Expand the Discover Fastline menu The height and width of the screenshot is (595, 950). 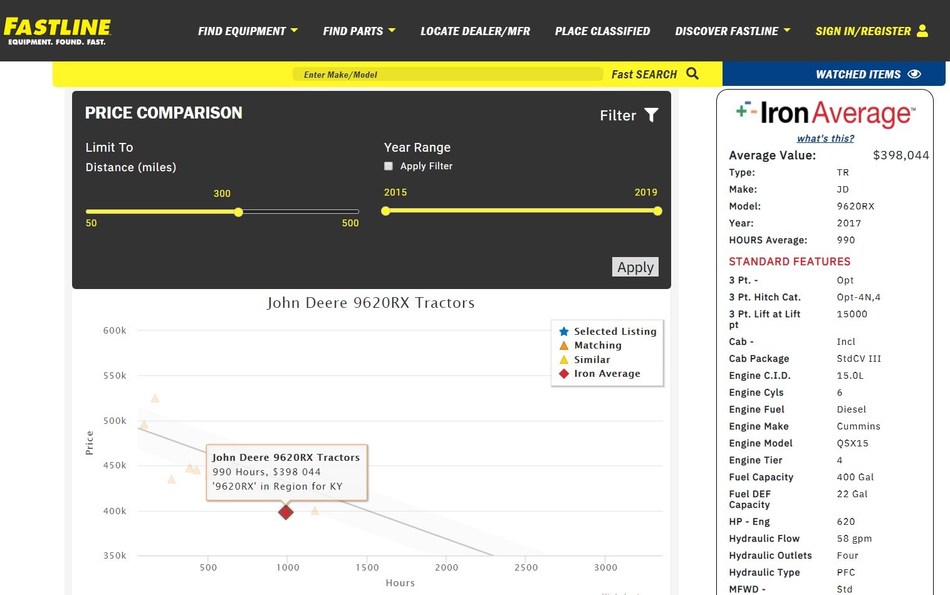tap(732, 31)
